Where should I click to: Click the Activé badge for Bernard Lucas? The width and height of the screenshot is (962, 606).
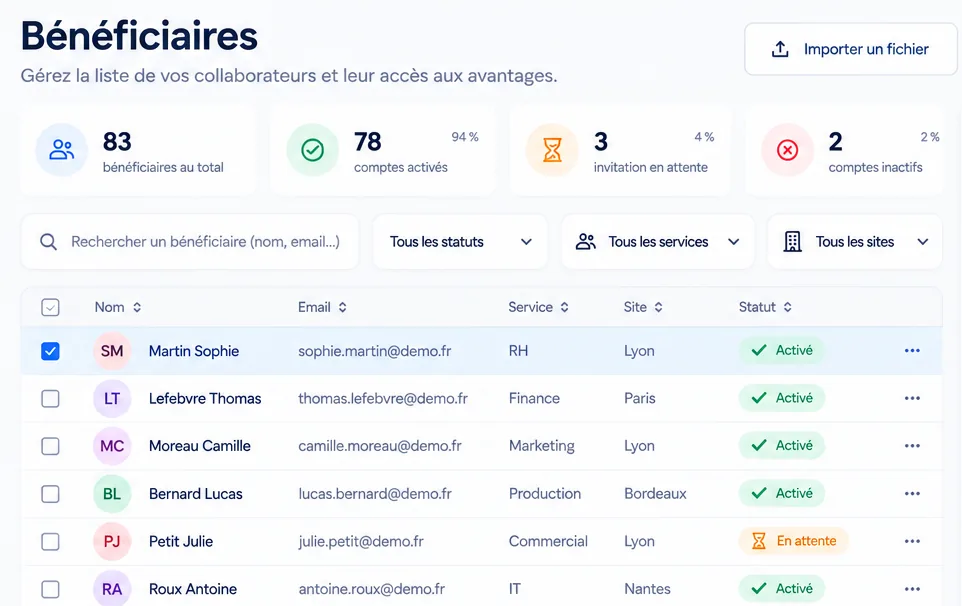click(782, 493)
